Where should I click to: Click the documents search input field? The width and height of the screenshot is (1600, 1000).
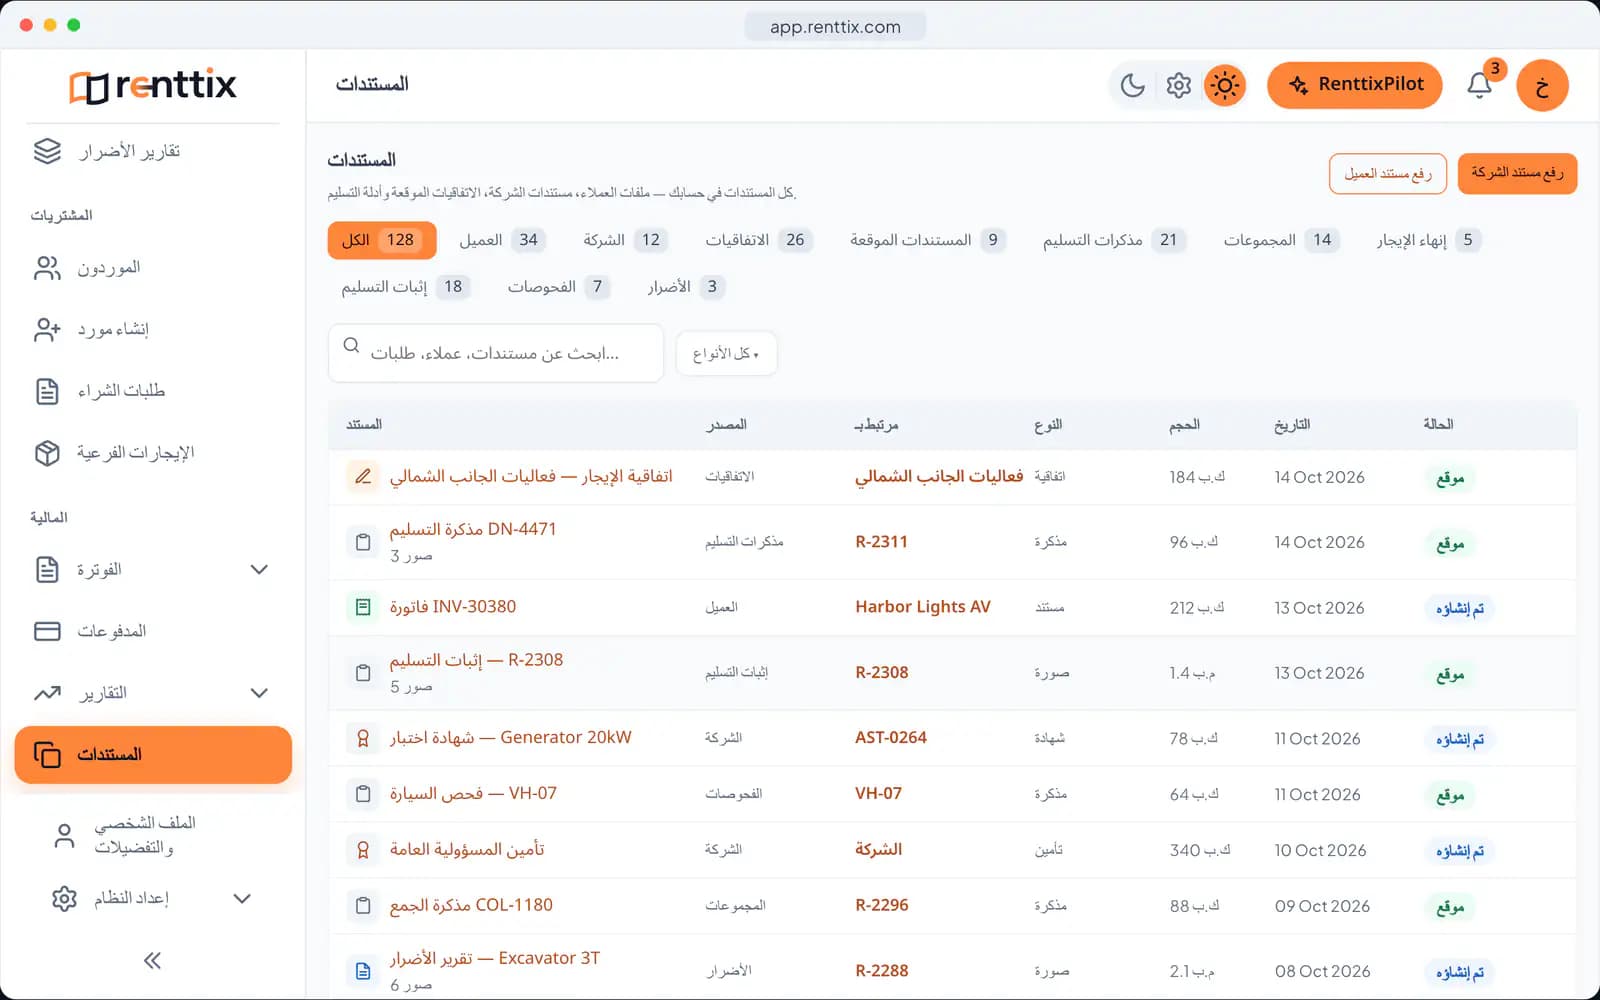[x=496, y=354]
